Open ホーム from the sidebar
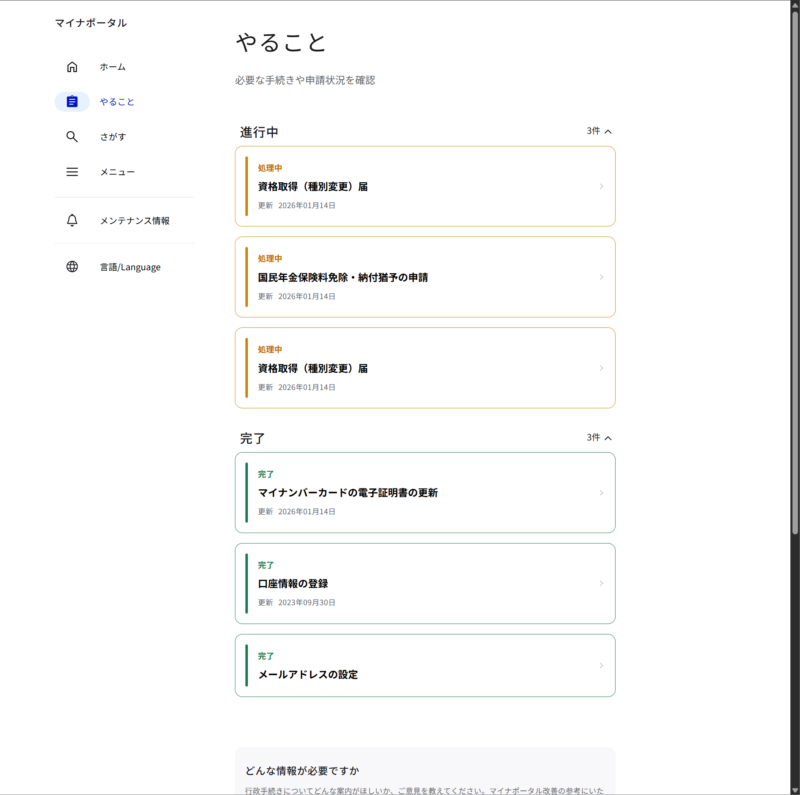800x795 pixels. [112, 67]
